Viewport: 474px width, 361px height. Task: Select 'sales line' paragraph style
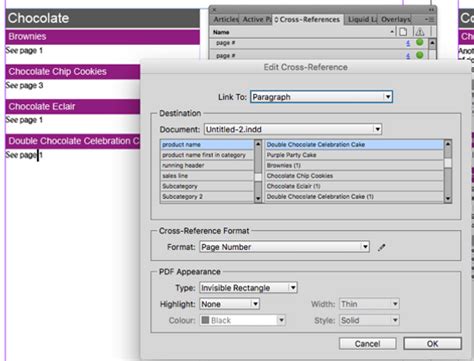(x=207, y=176)
